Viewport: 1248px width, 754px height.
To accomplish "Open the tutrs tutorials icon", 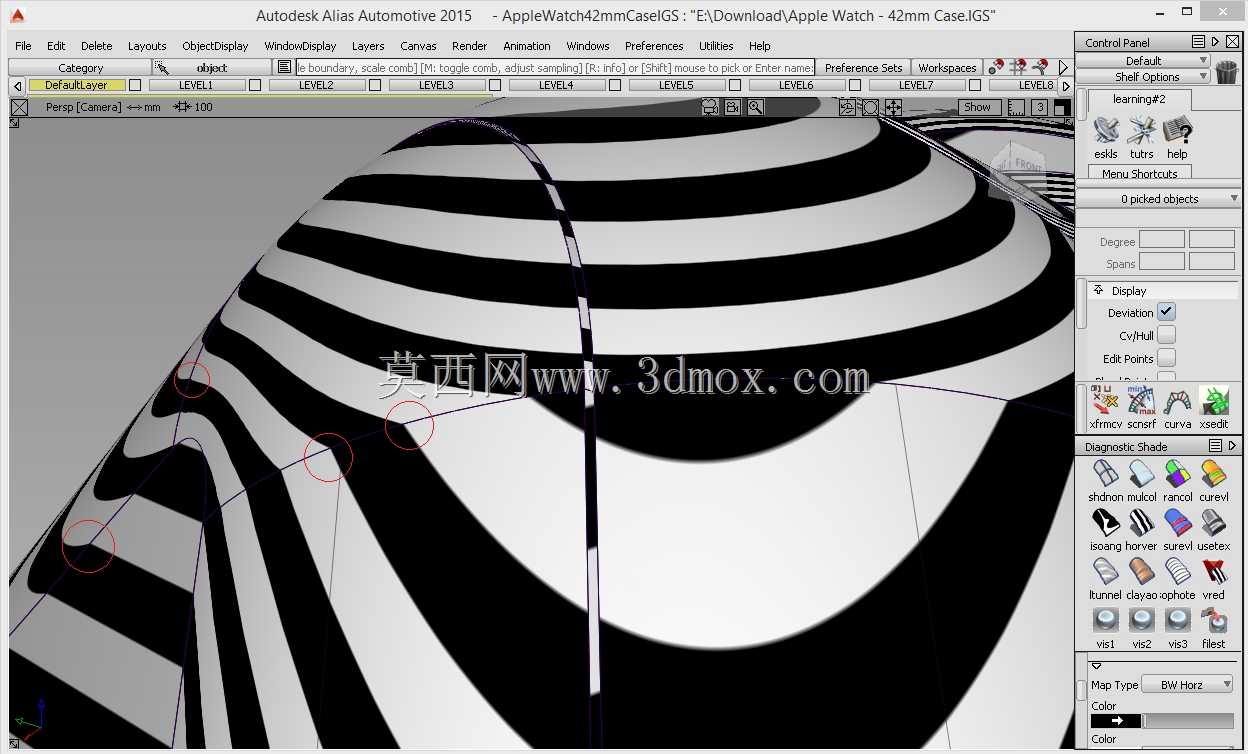I will click(1141, 131).
